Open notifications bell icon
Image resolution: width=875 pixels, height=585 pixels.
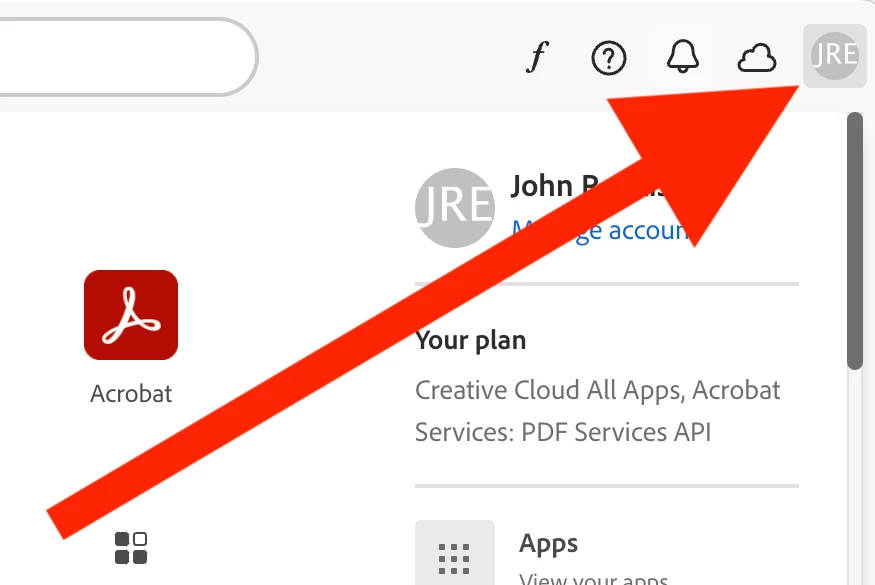point(682,56)
